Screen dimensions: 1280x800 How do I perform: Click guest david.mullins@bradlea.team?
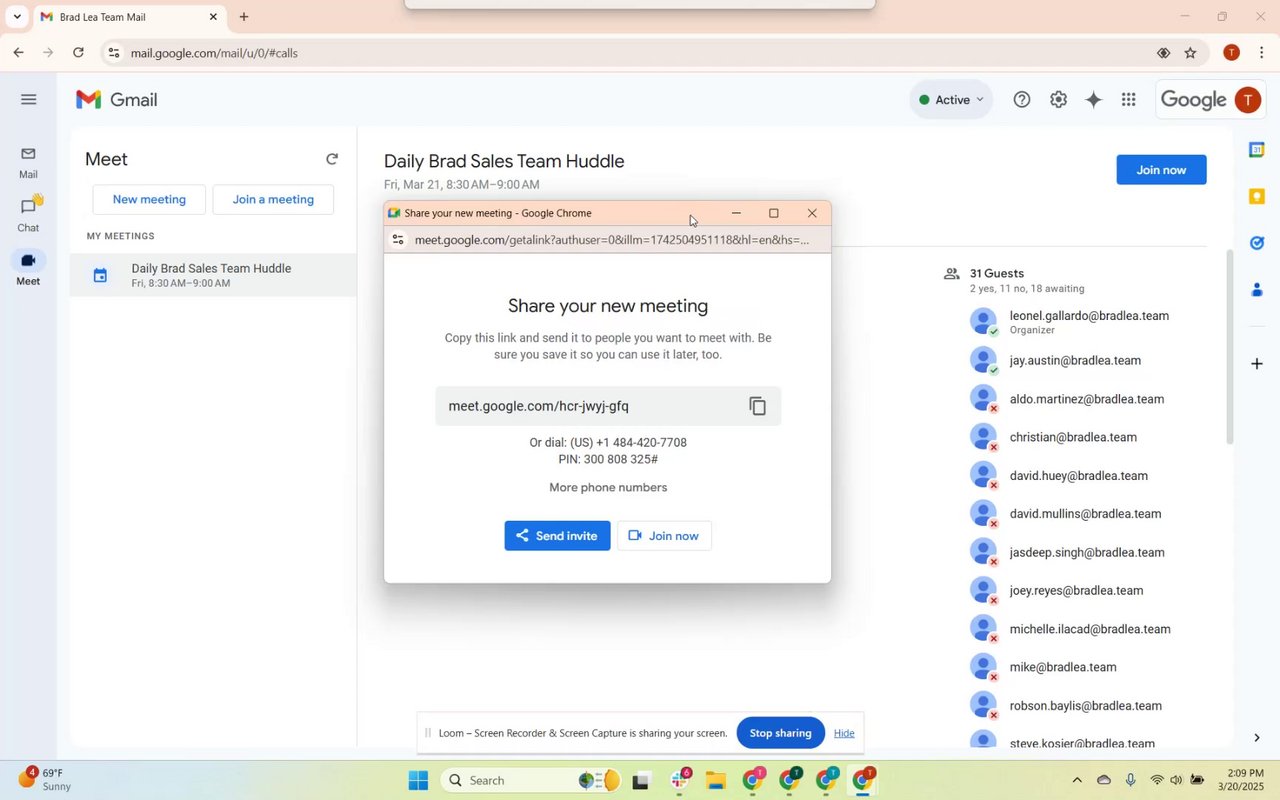1085,514
